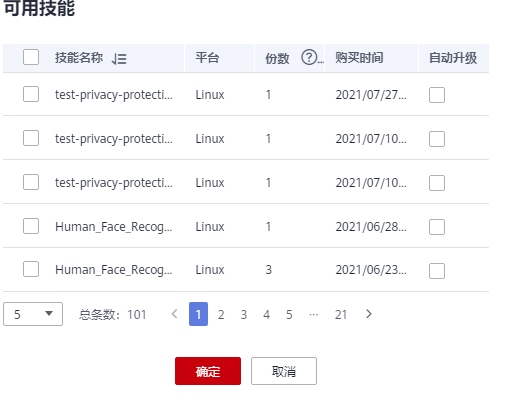
Task: Jump to page 21
Action: (x=341, y=314)
